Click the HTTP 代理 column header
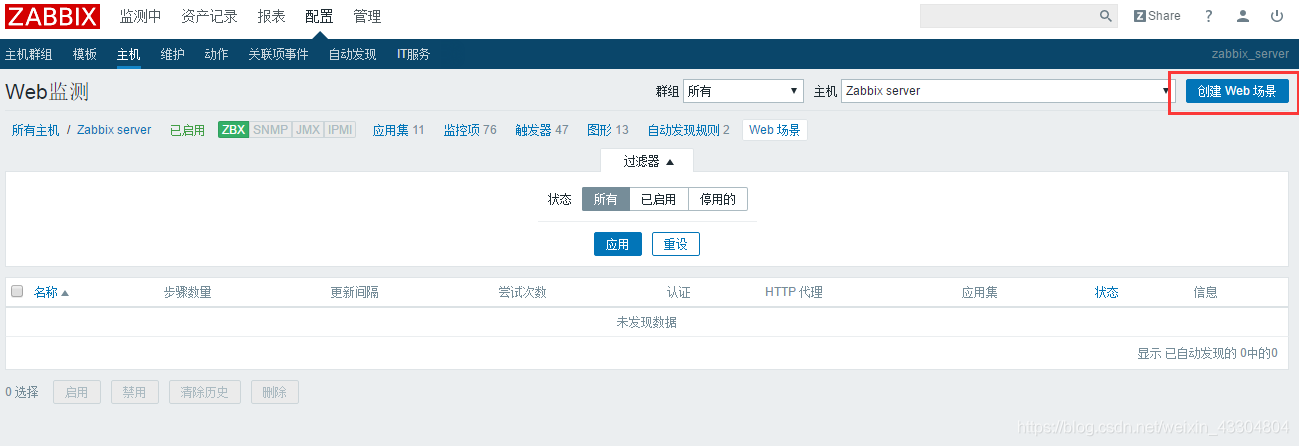1299x446 pixels. point(794,292)
